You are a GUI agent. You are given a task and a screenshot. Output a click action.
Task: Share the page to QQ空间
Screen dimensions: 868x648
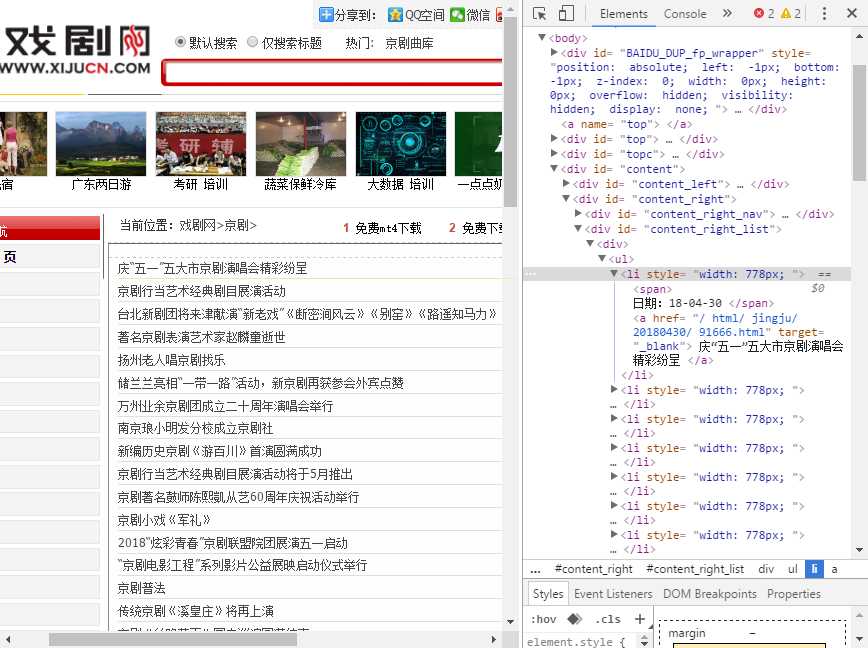click(x=416, y=14)
